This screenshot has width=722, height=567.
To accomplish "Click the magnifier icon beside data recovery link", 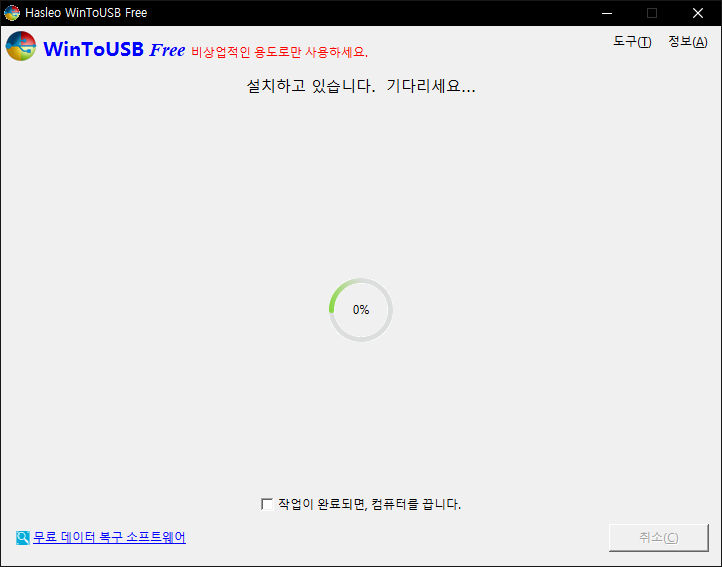I will pos(23,538).
